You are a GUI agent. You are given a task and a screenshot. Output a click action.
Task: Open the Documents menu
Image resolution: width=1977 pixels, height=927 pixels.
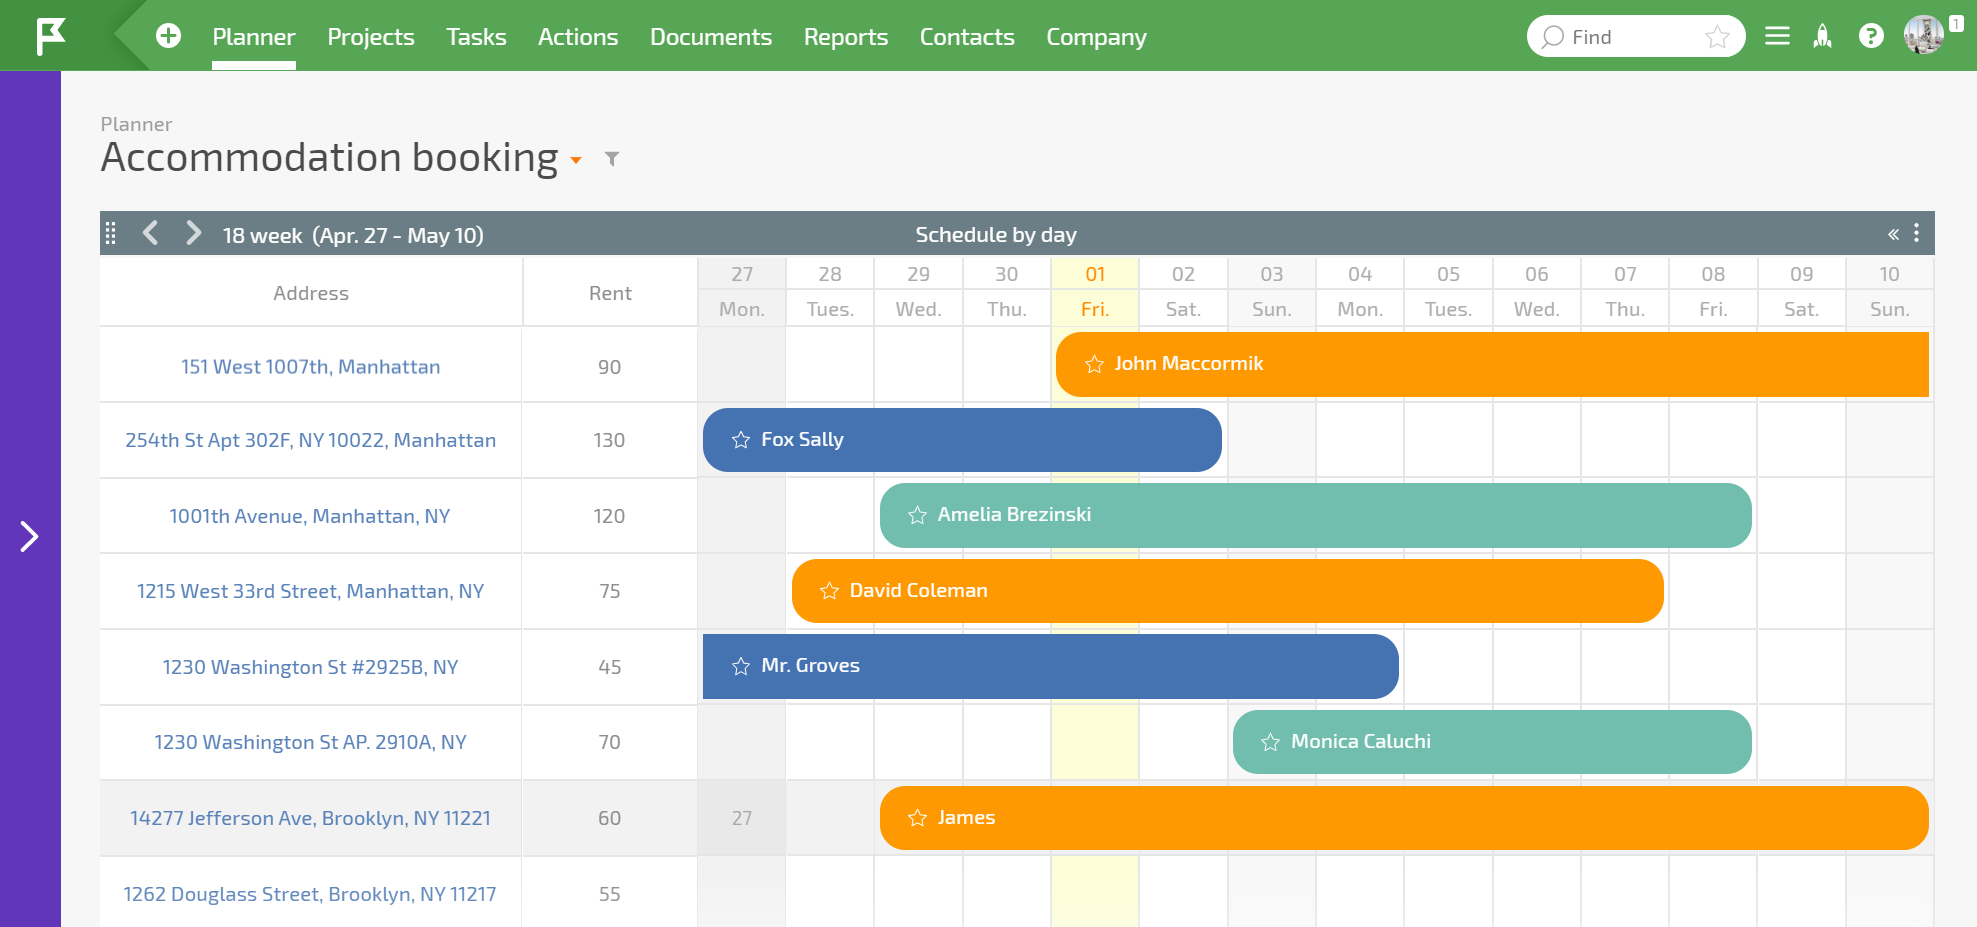click(711, 37)
